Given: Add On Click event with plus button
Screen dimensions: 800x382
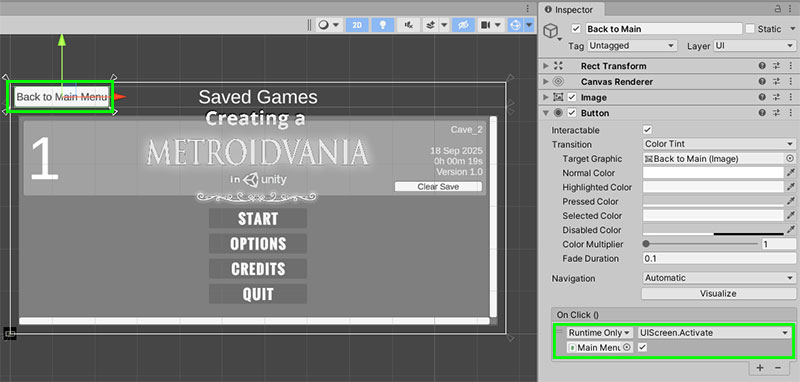Looking at the screenshot, I should 760,367.
